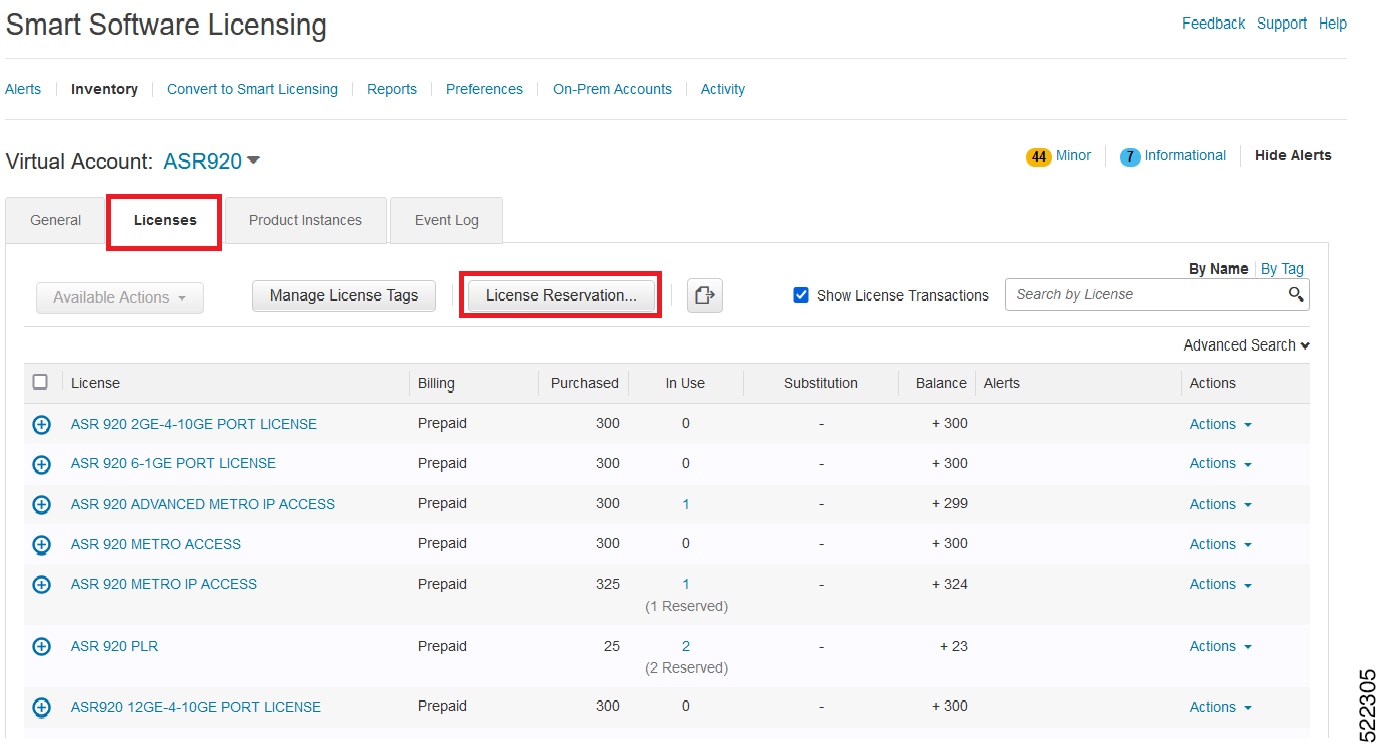Click the Balance column header

[x=941, y=383]
